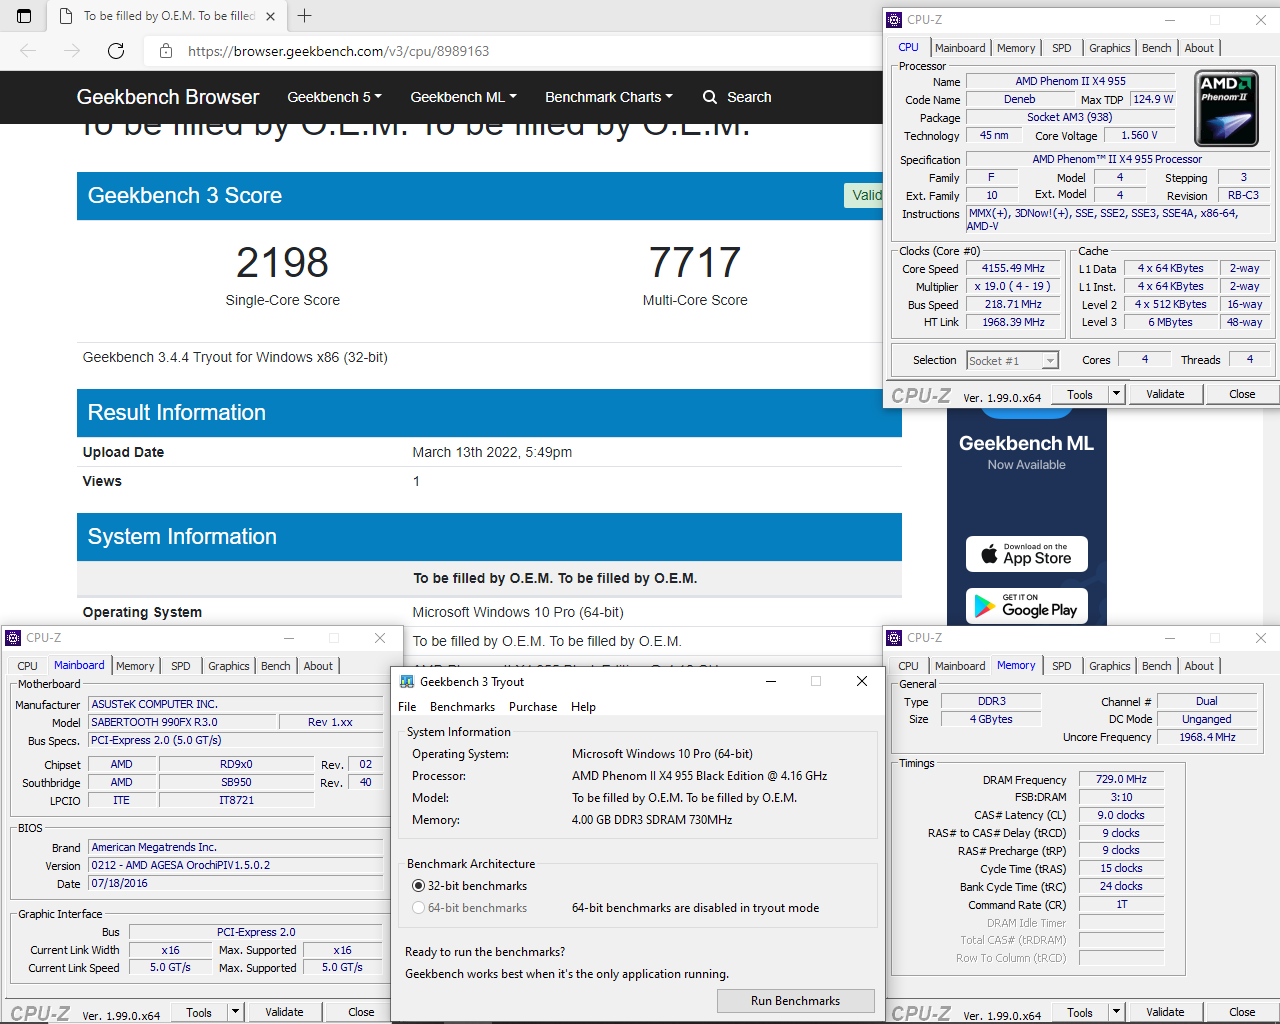Close the Geekbench 3 Tryout window
This screenshot has height=1024, width=1280.
(862, 681)
